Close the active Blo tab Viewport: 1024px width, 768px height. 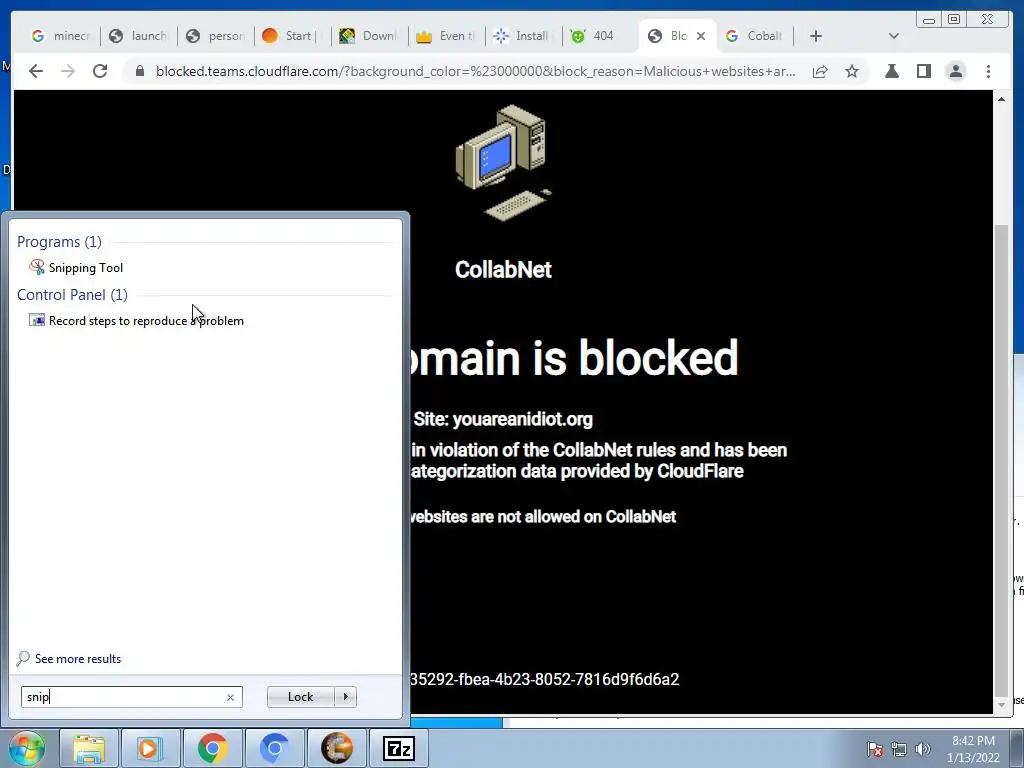click(x=701, y=36)
